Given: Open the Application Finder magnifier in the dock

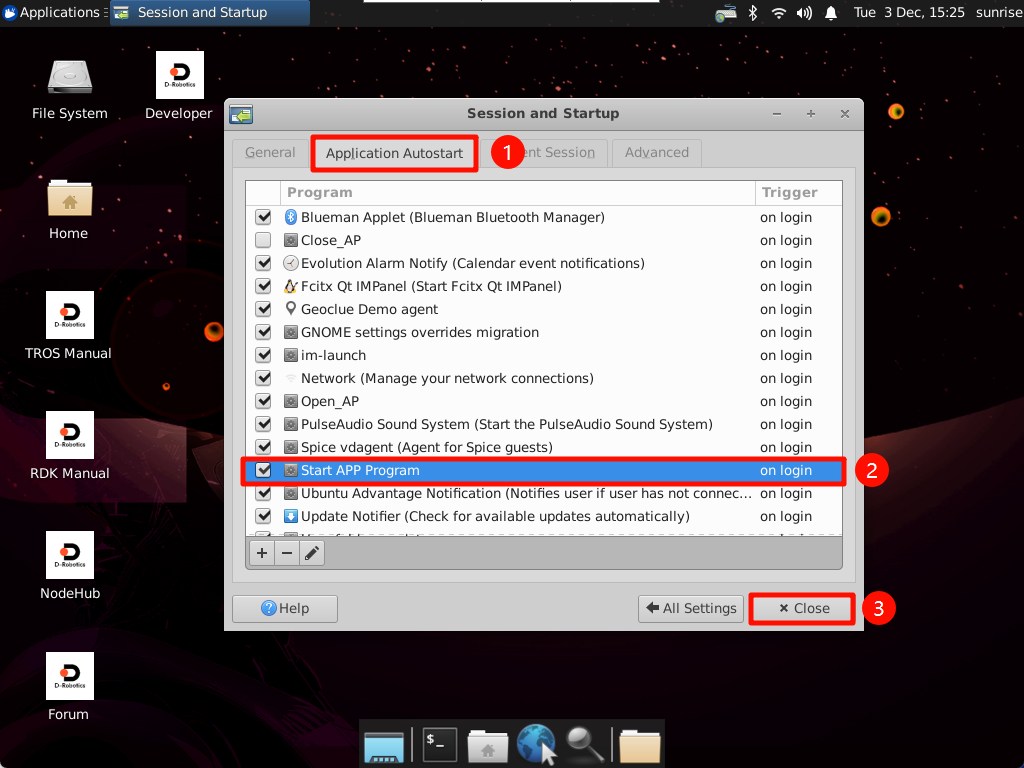Looking at the screenshot, I should click(x=583, y=745).
